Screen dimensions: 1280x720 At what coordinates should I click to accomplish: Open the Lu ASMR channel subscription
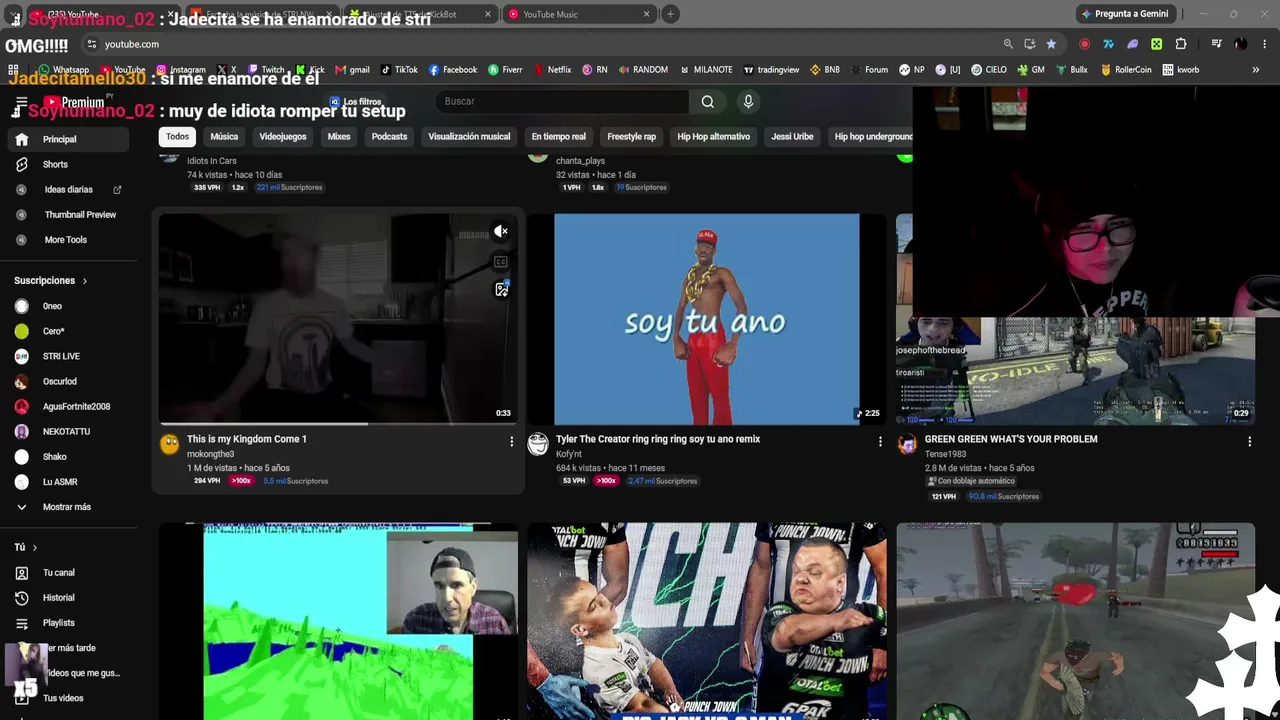point(66,482)
